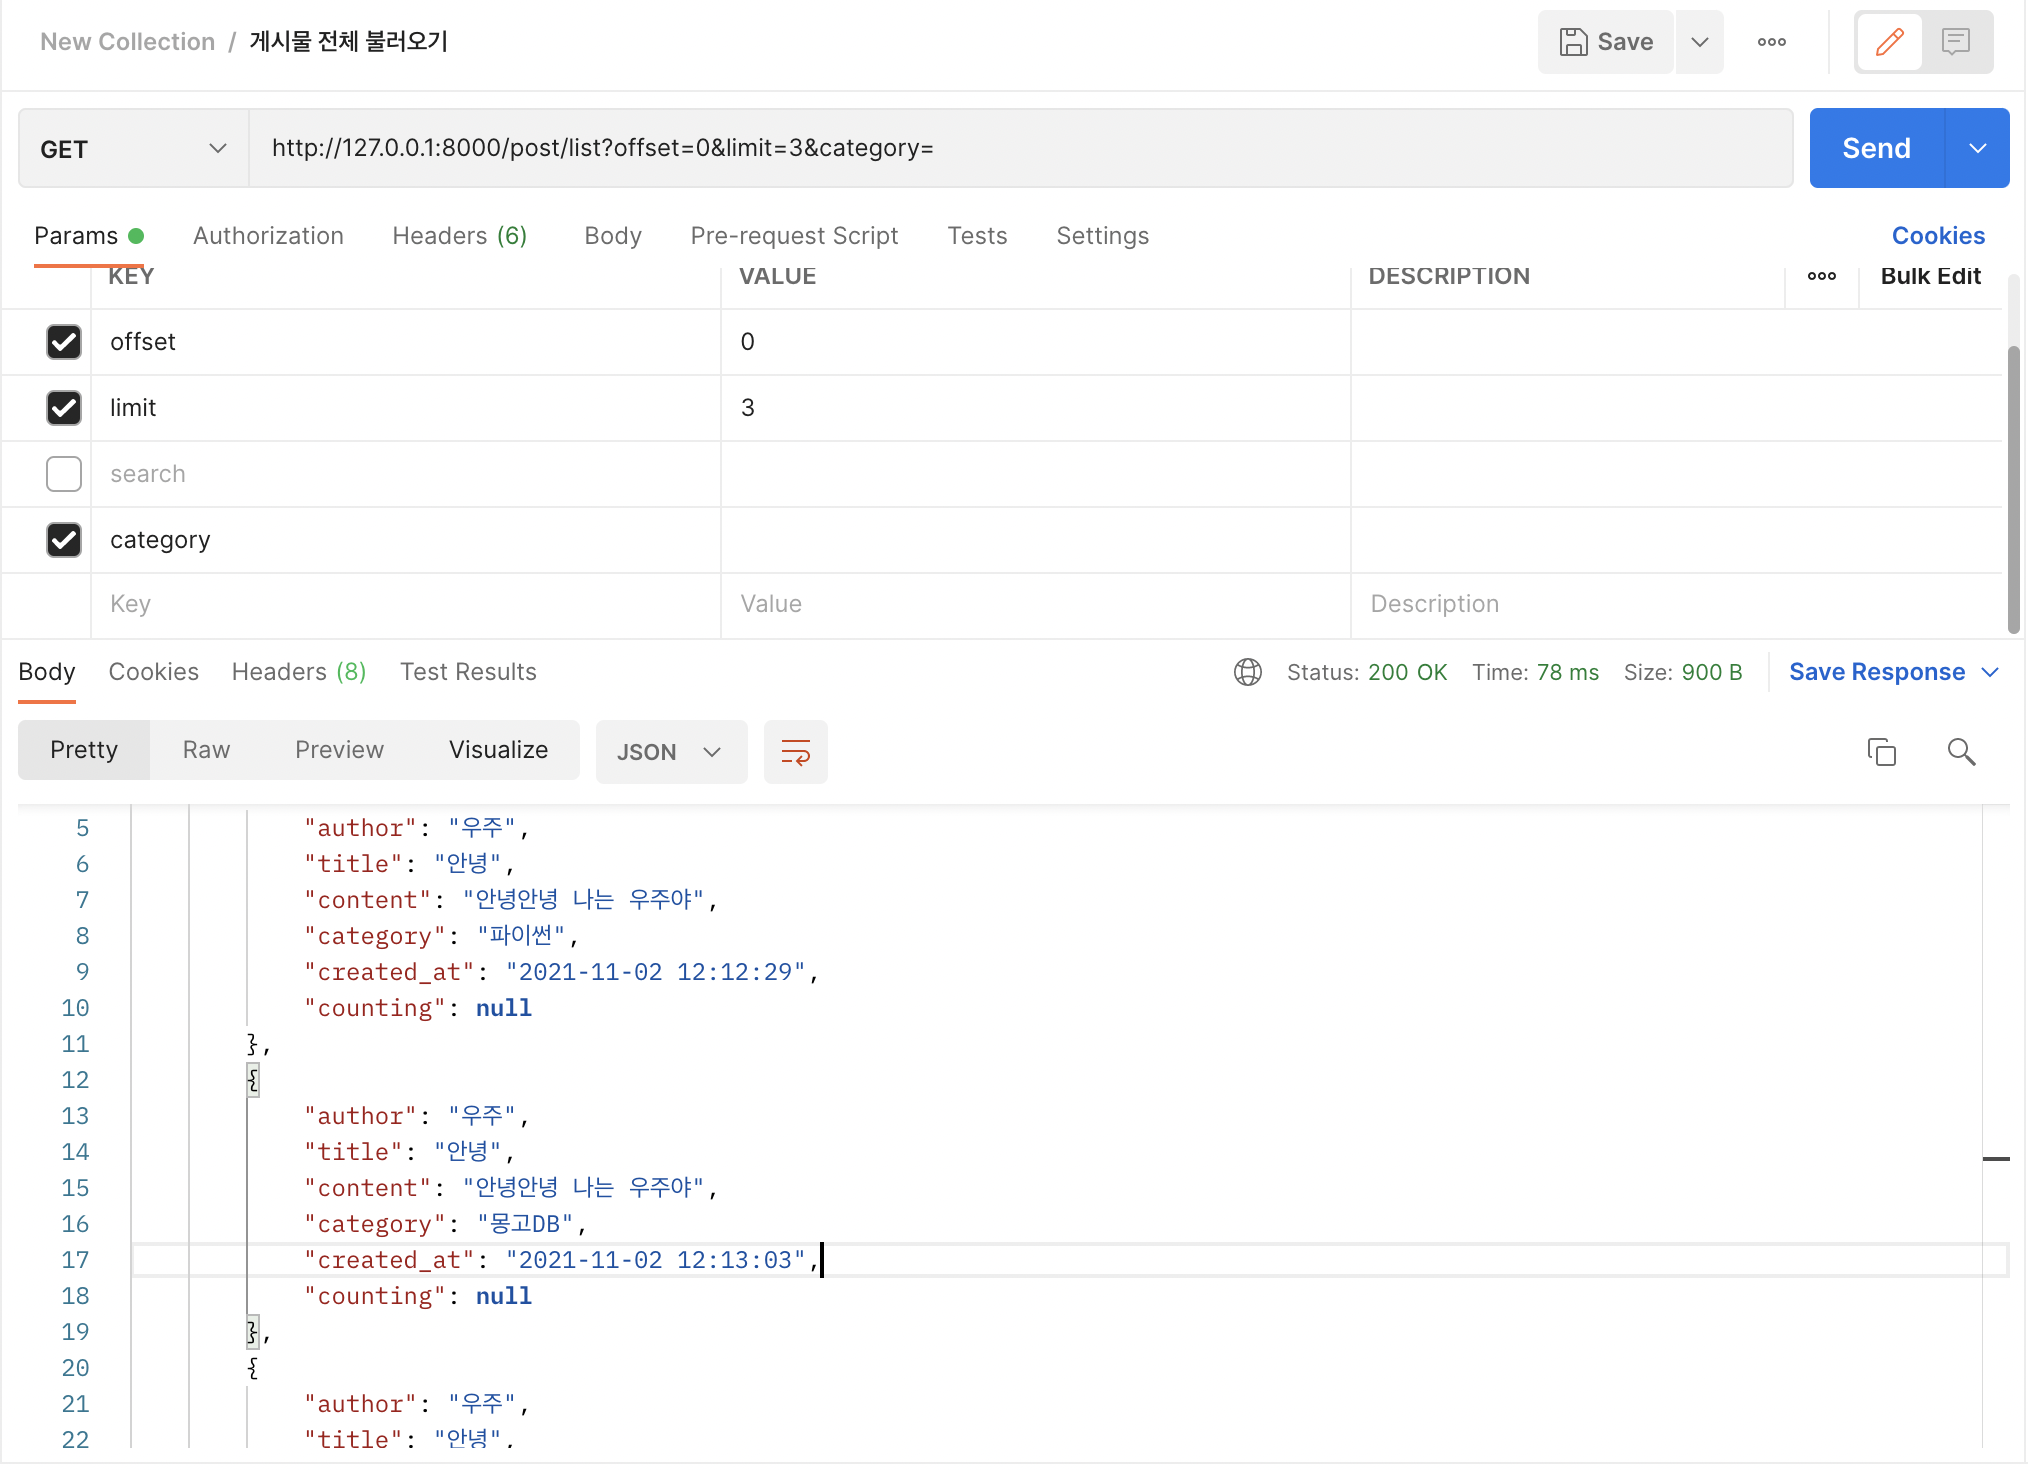Disable the category parameter checkbox
This screenshot has height=1470, width=2028.
64,540
